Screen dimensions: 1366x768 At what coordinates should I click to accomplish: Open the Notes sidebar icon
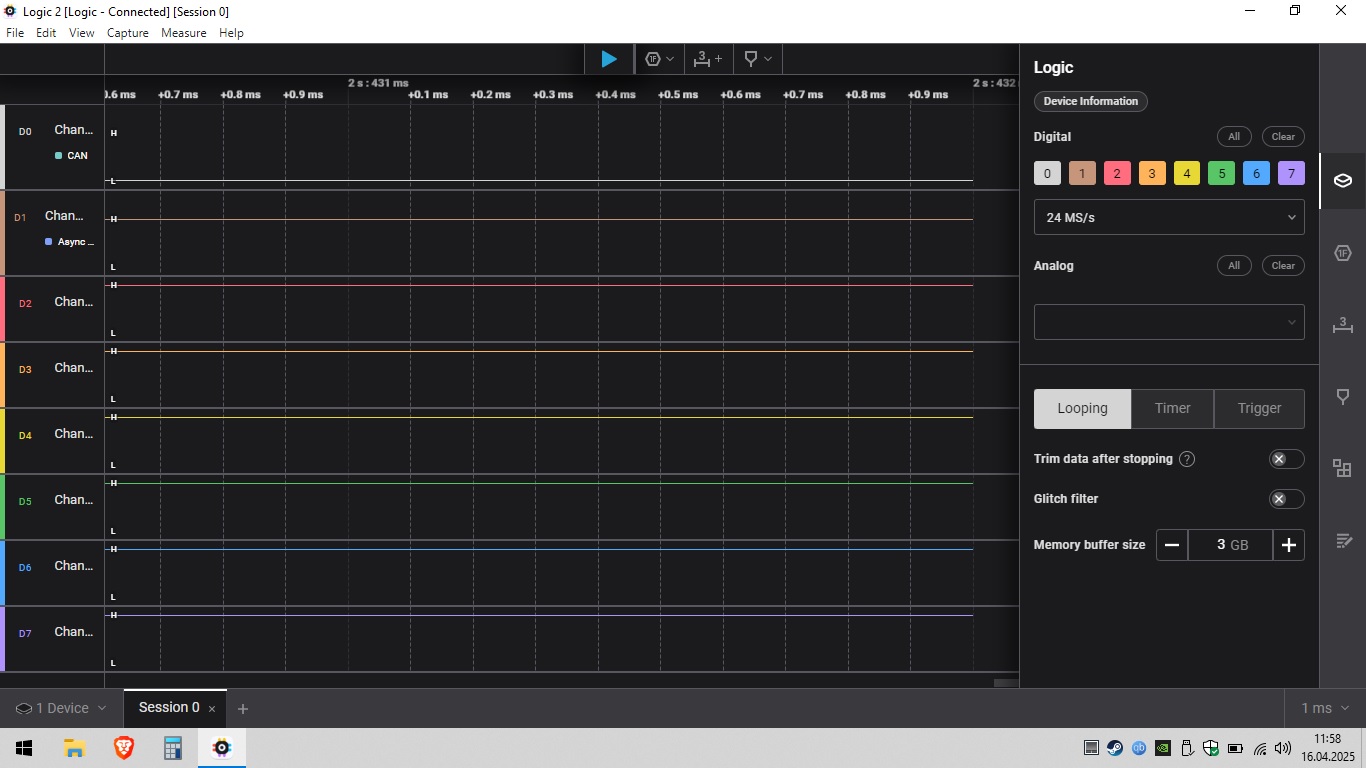pyautogui.click(x=1343, y=541)
